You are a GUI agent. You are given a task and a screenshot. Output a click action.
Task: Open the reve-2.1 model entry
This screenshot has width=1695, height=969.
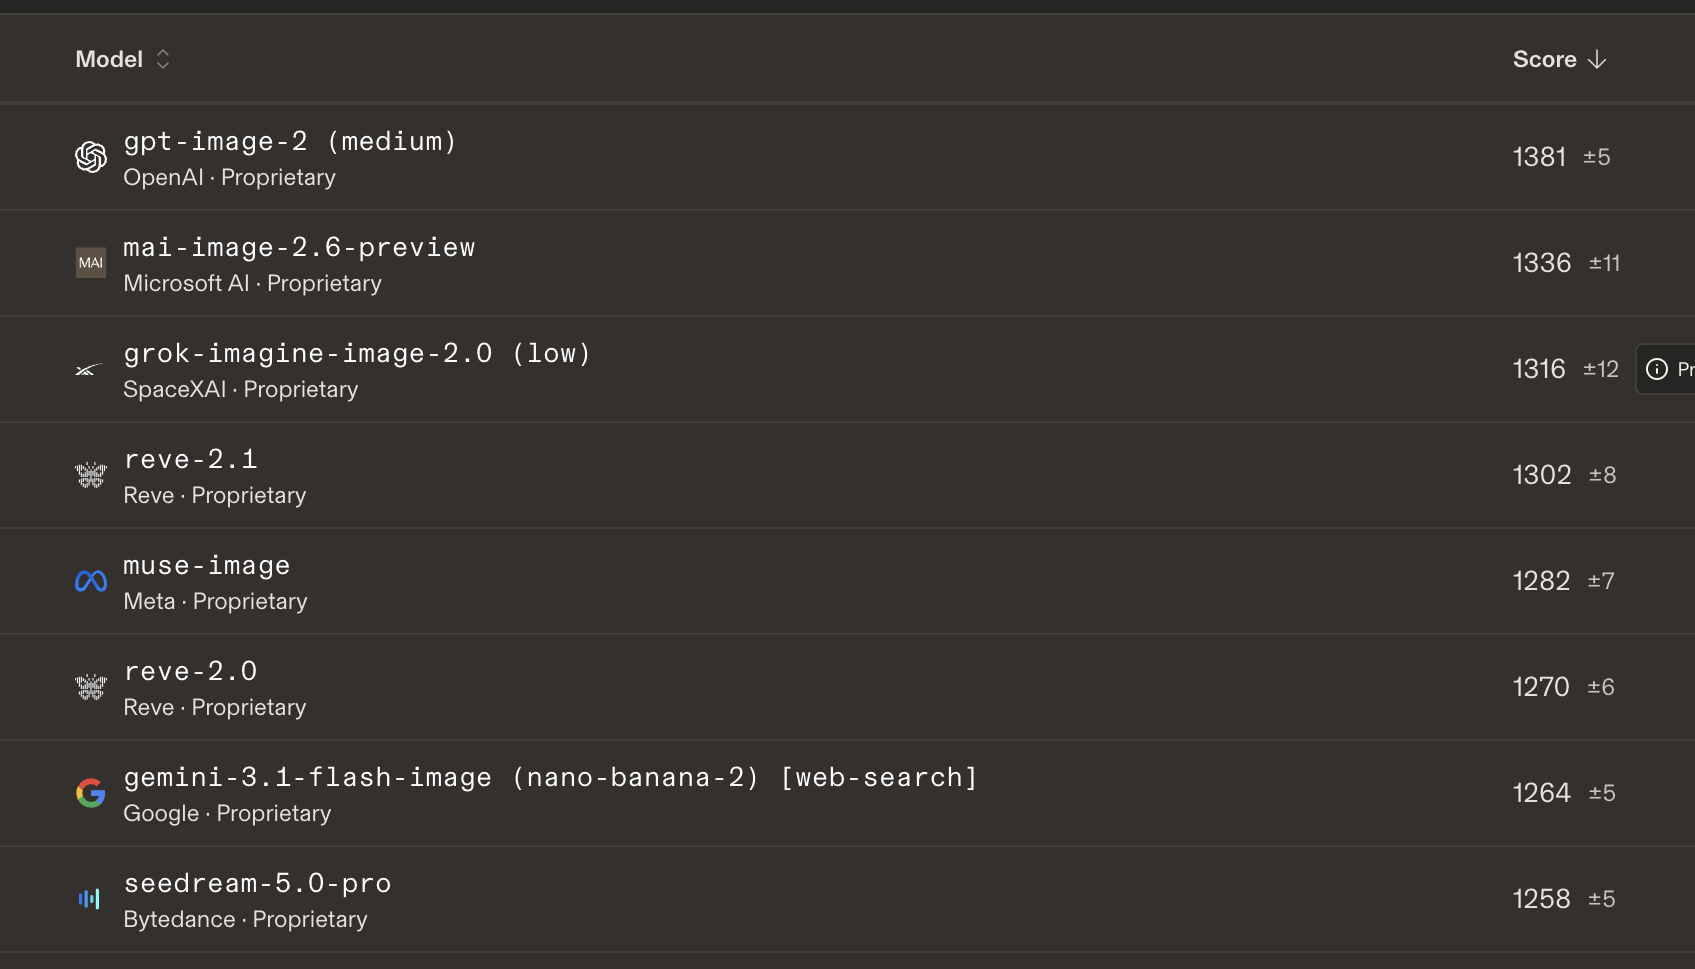coord(190,460)
